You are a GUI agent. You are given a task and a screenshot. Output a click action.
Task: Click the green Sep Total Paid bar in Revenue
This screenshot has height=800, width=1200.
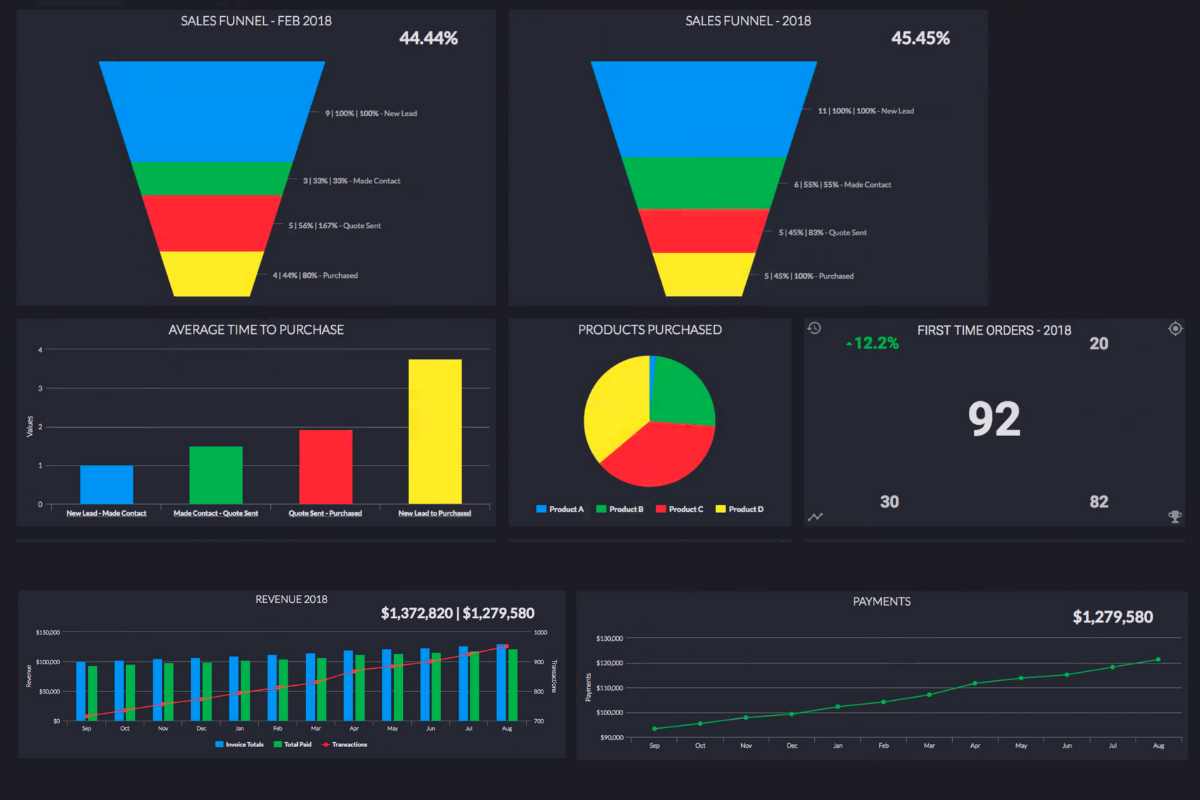pos(93,693)
